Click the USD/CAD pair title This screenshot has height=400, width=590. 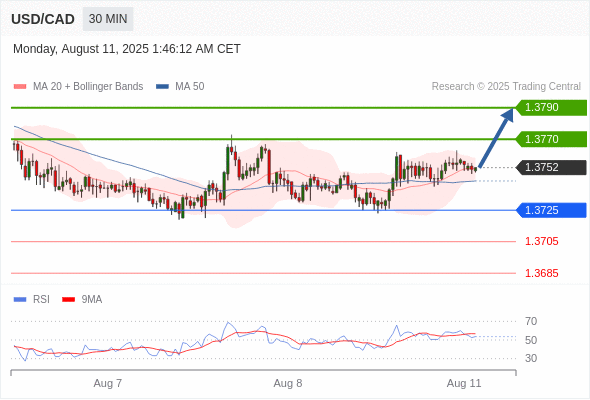(43, 19)
